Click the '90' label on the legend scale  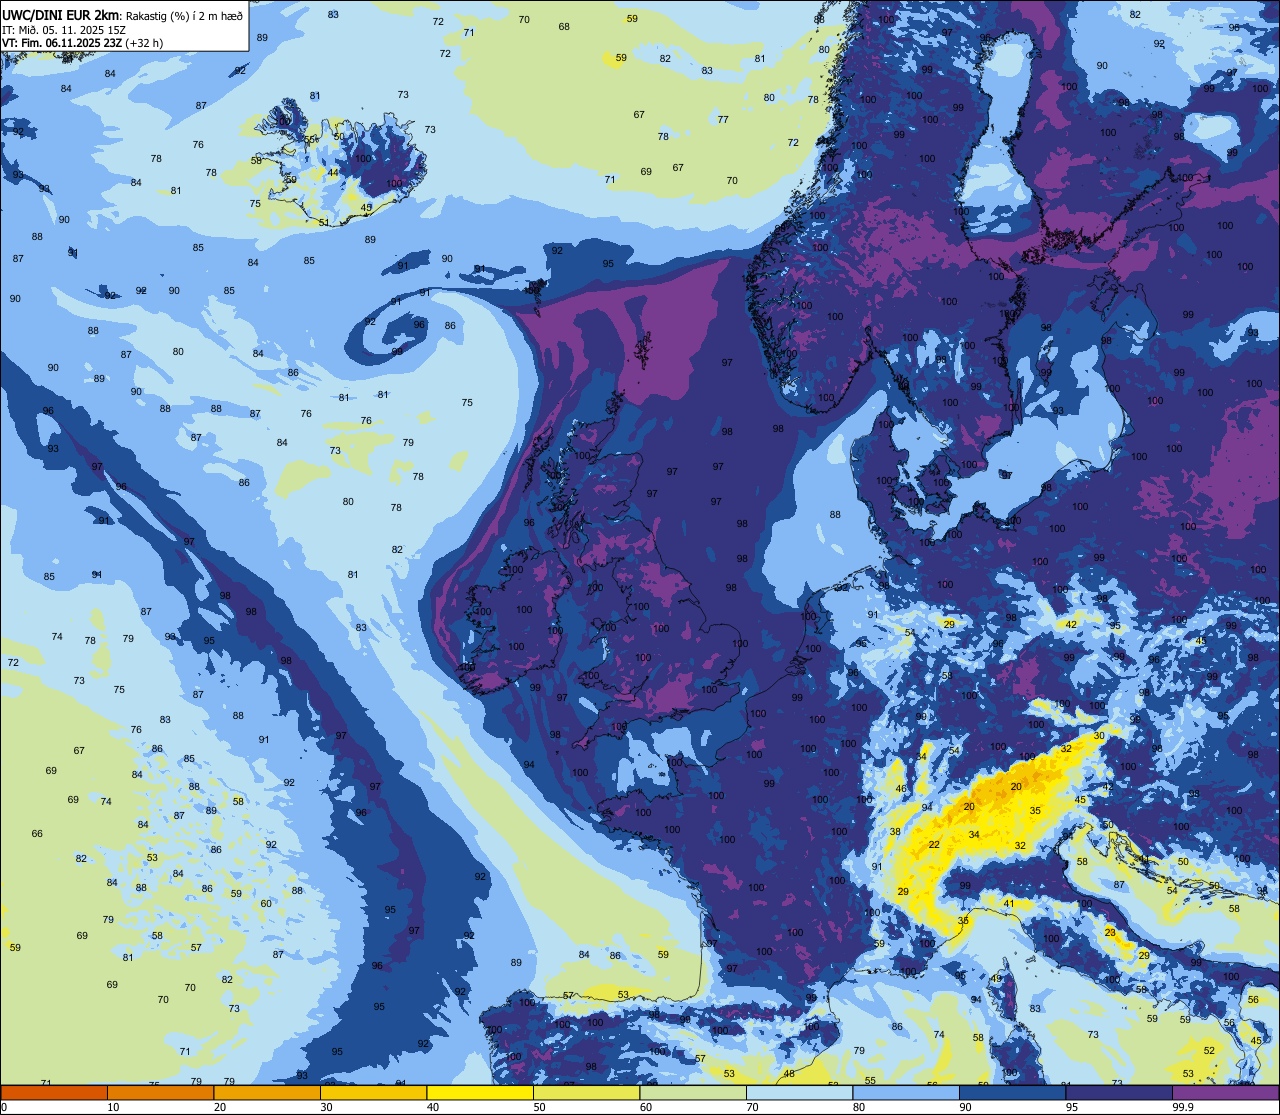pos(965,1107)
